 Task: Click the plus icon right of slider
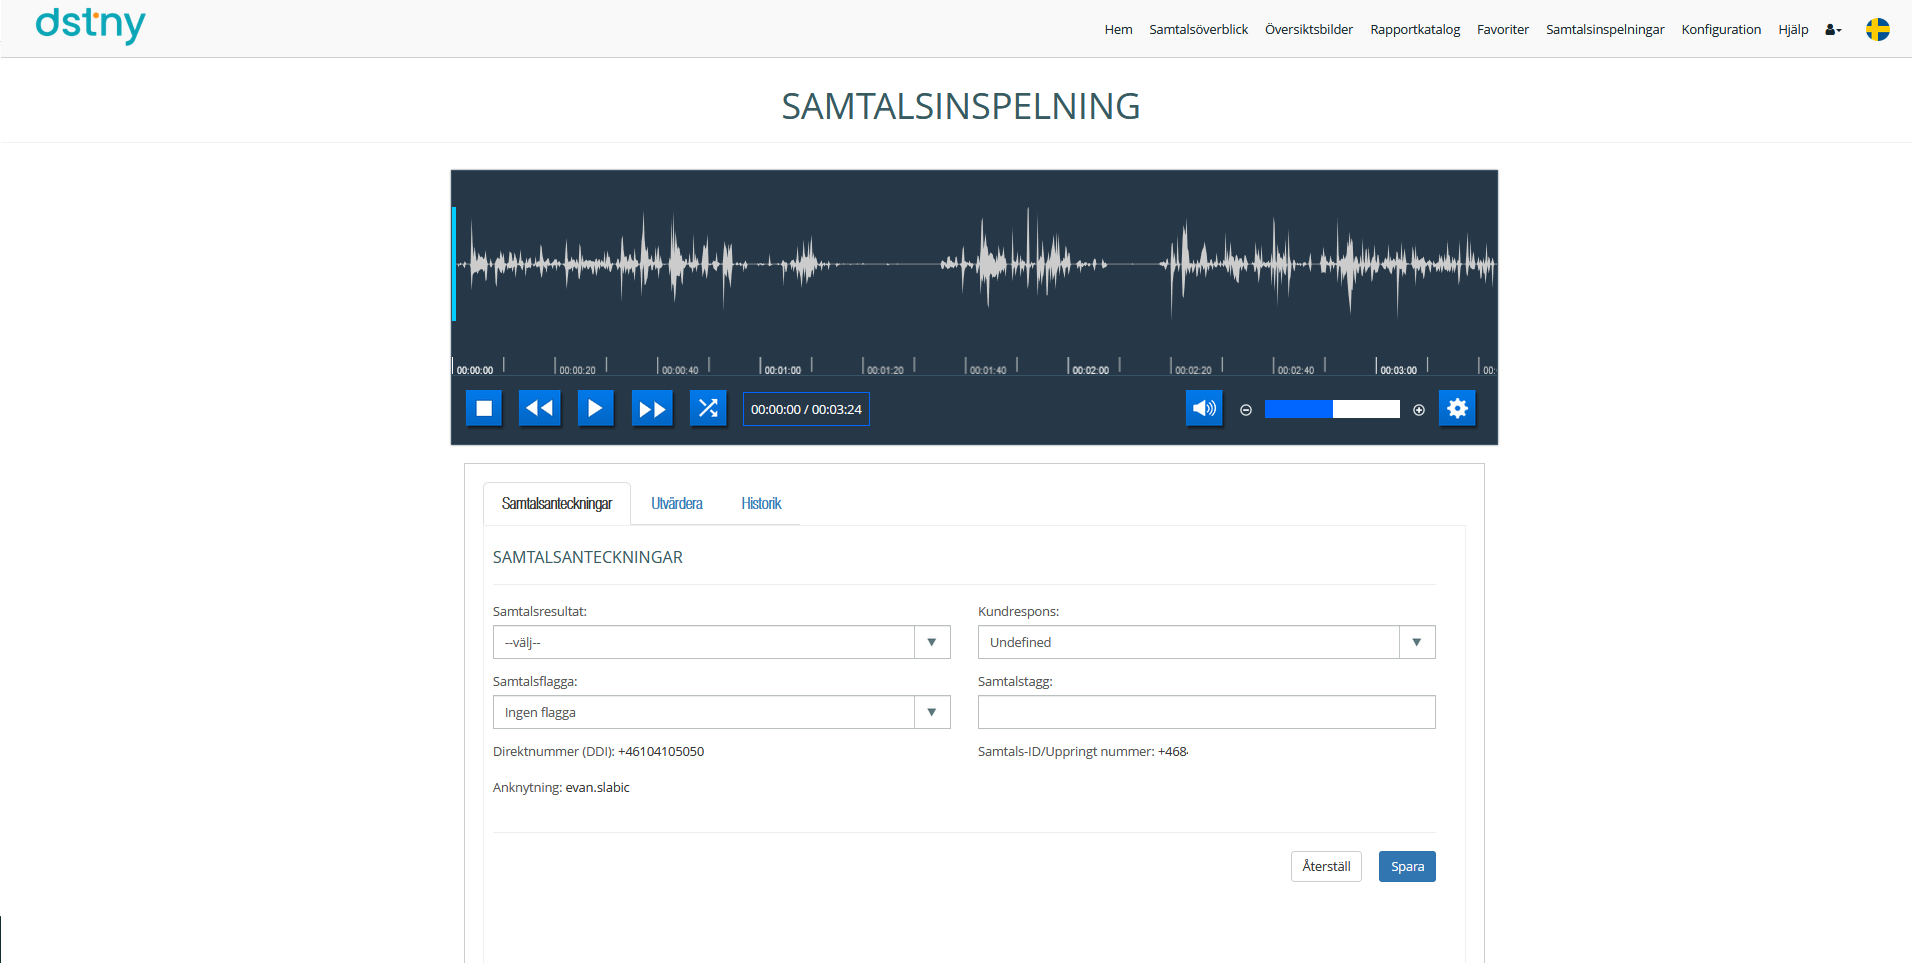(1419, 410)
